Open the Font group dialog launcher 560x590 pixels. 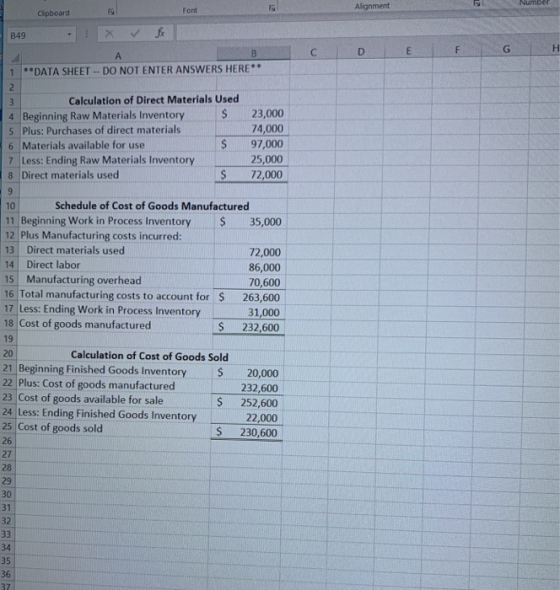click(x=271, y=8)
